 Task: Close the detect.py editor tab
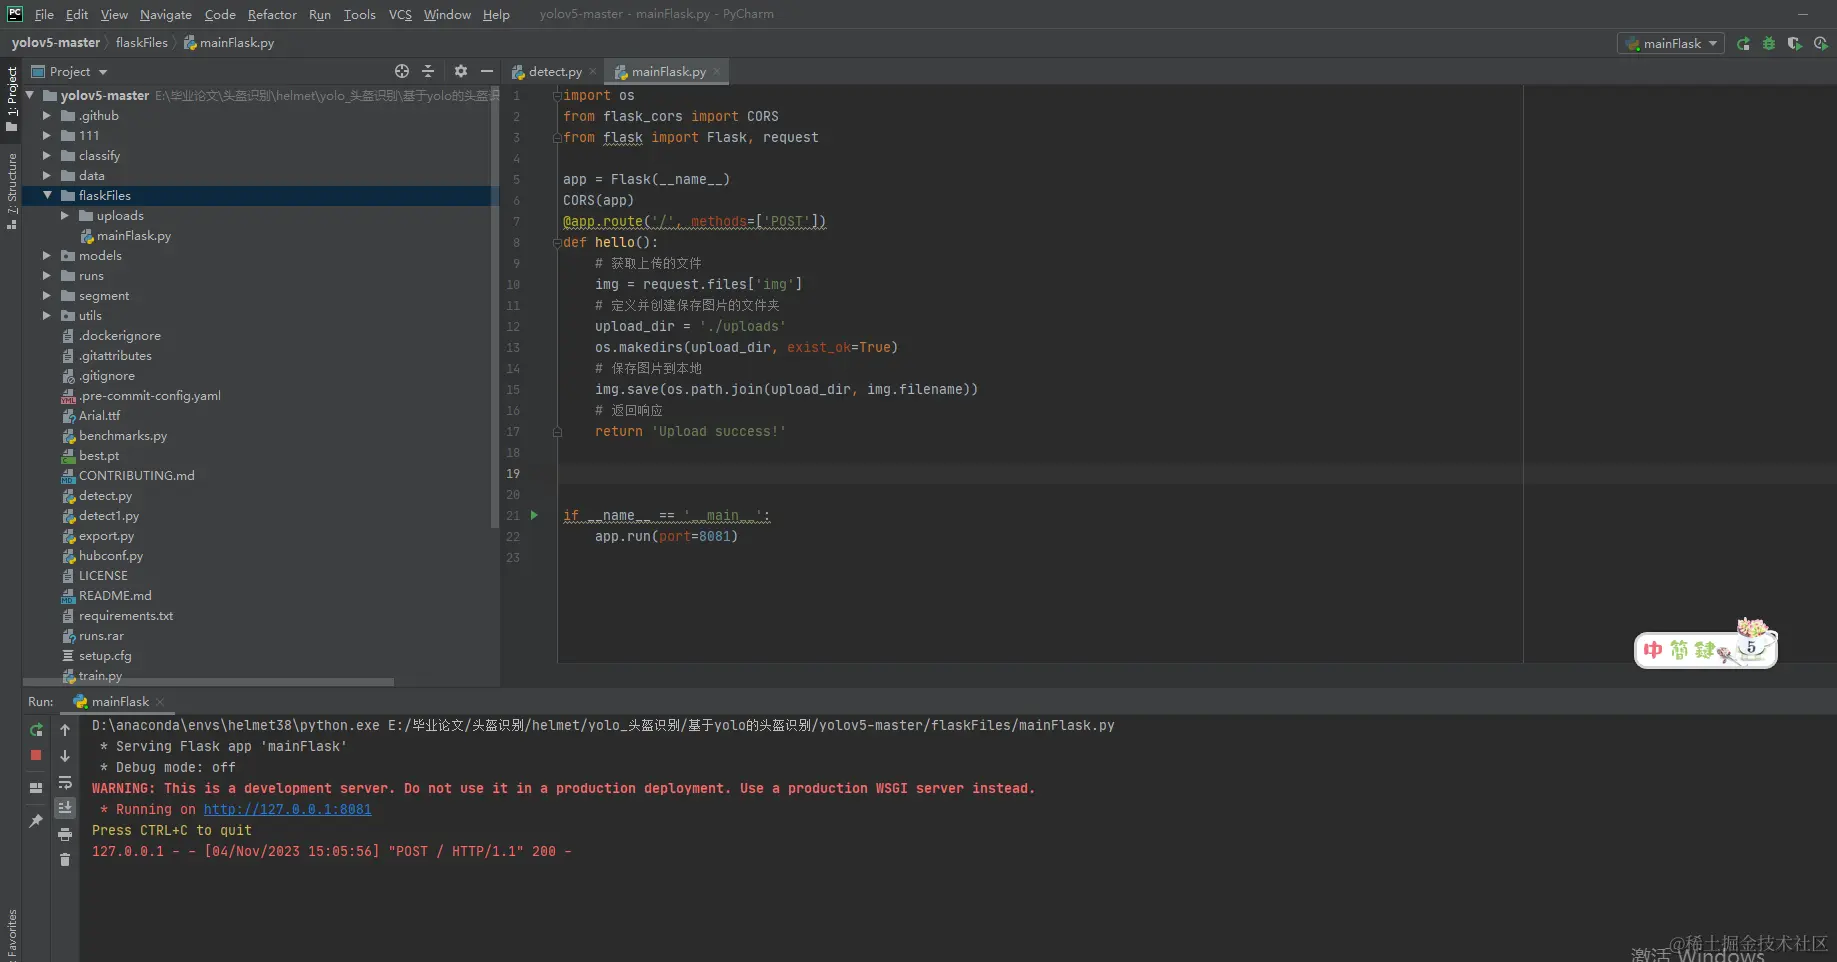click(593, 71)
